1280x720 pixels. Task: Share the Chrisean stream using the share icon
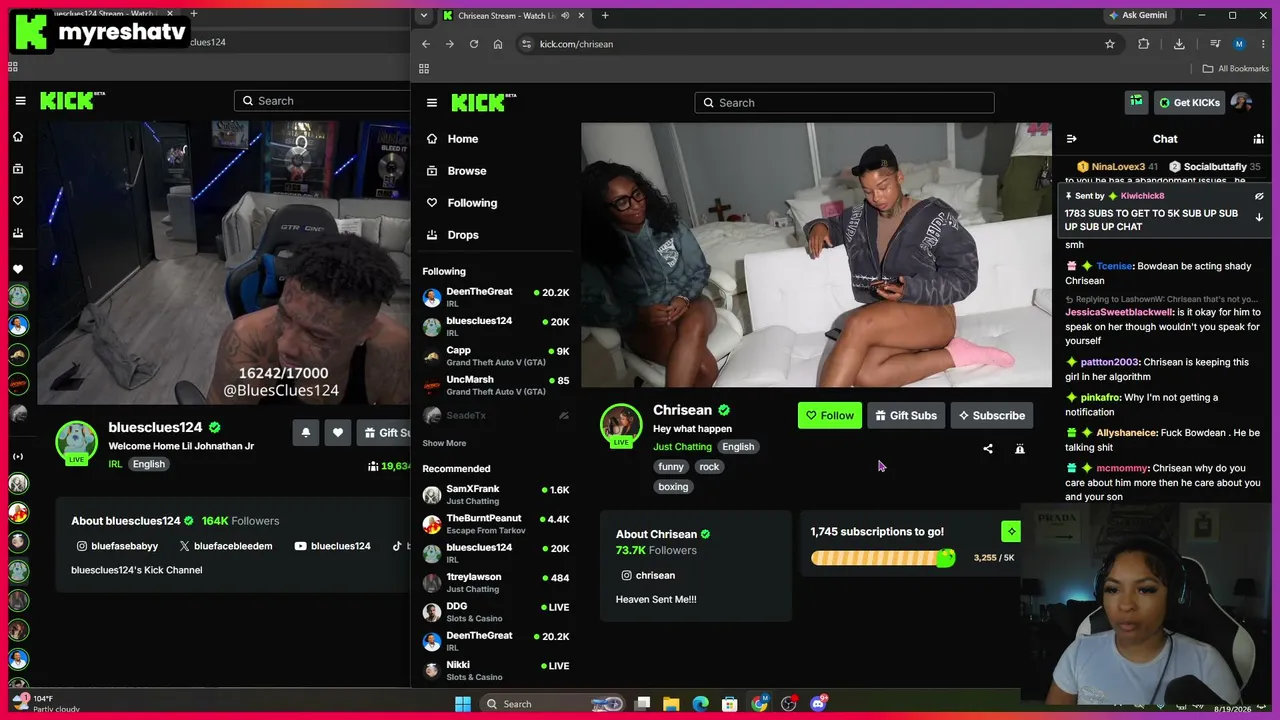(988, 449)
